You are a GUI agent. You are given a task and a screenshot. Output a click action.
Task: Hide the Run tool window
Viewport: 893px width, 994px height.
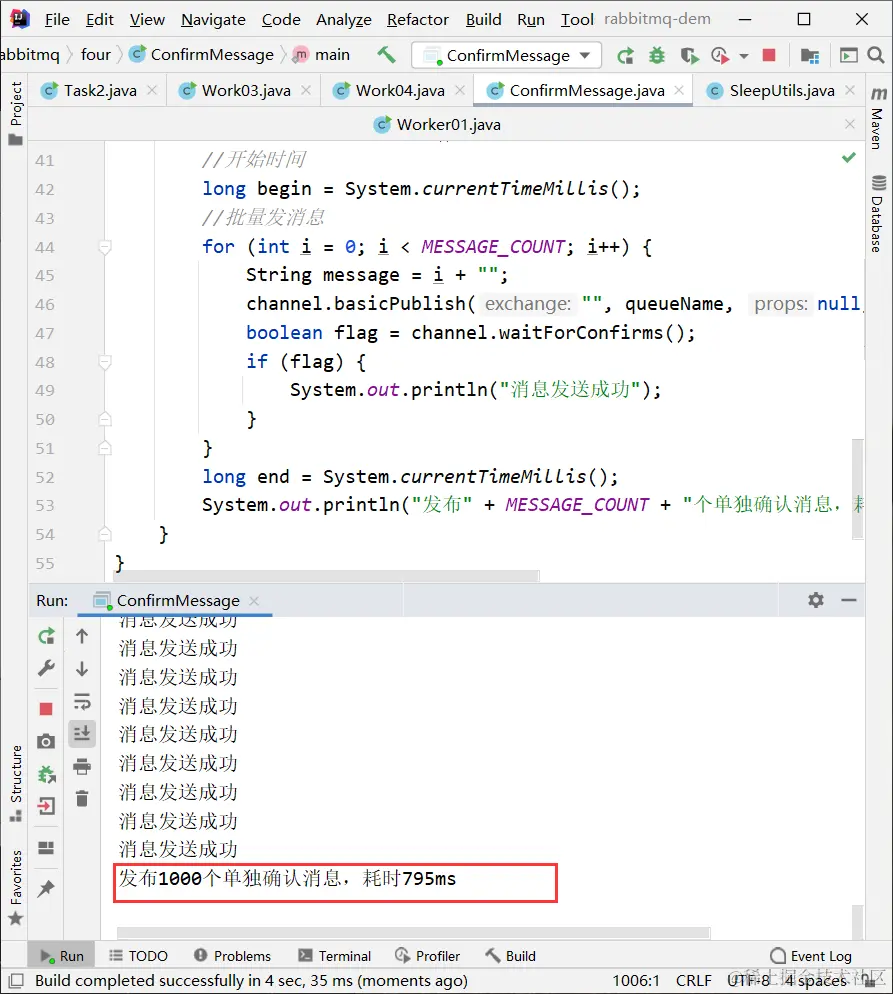pos(849,600)
